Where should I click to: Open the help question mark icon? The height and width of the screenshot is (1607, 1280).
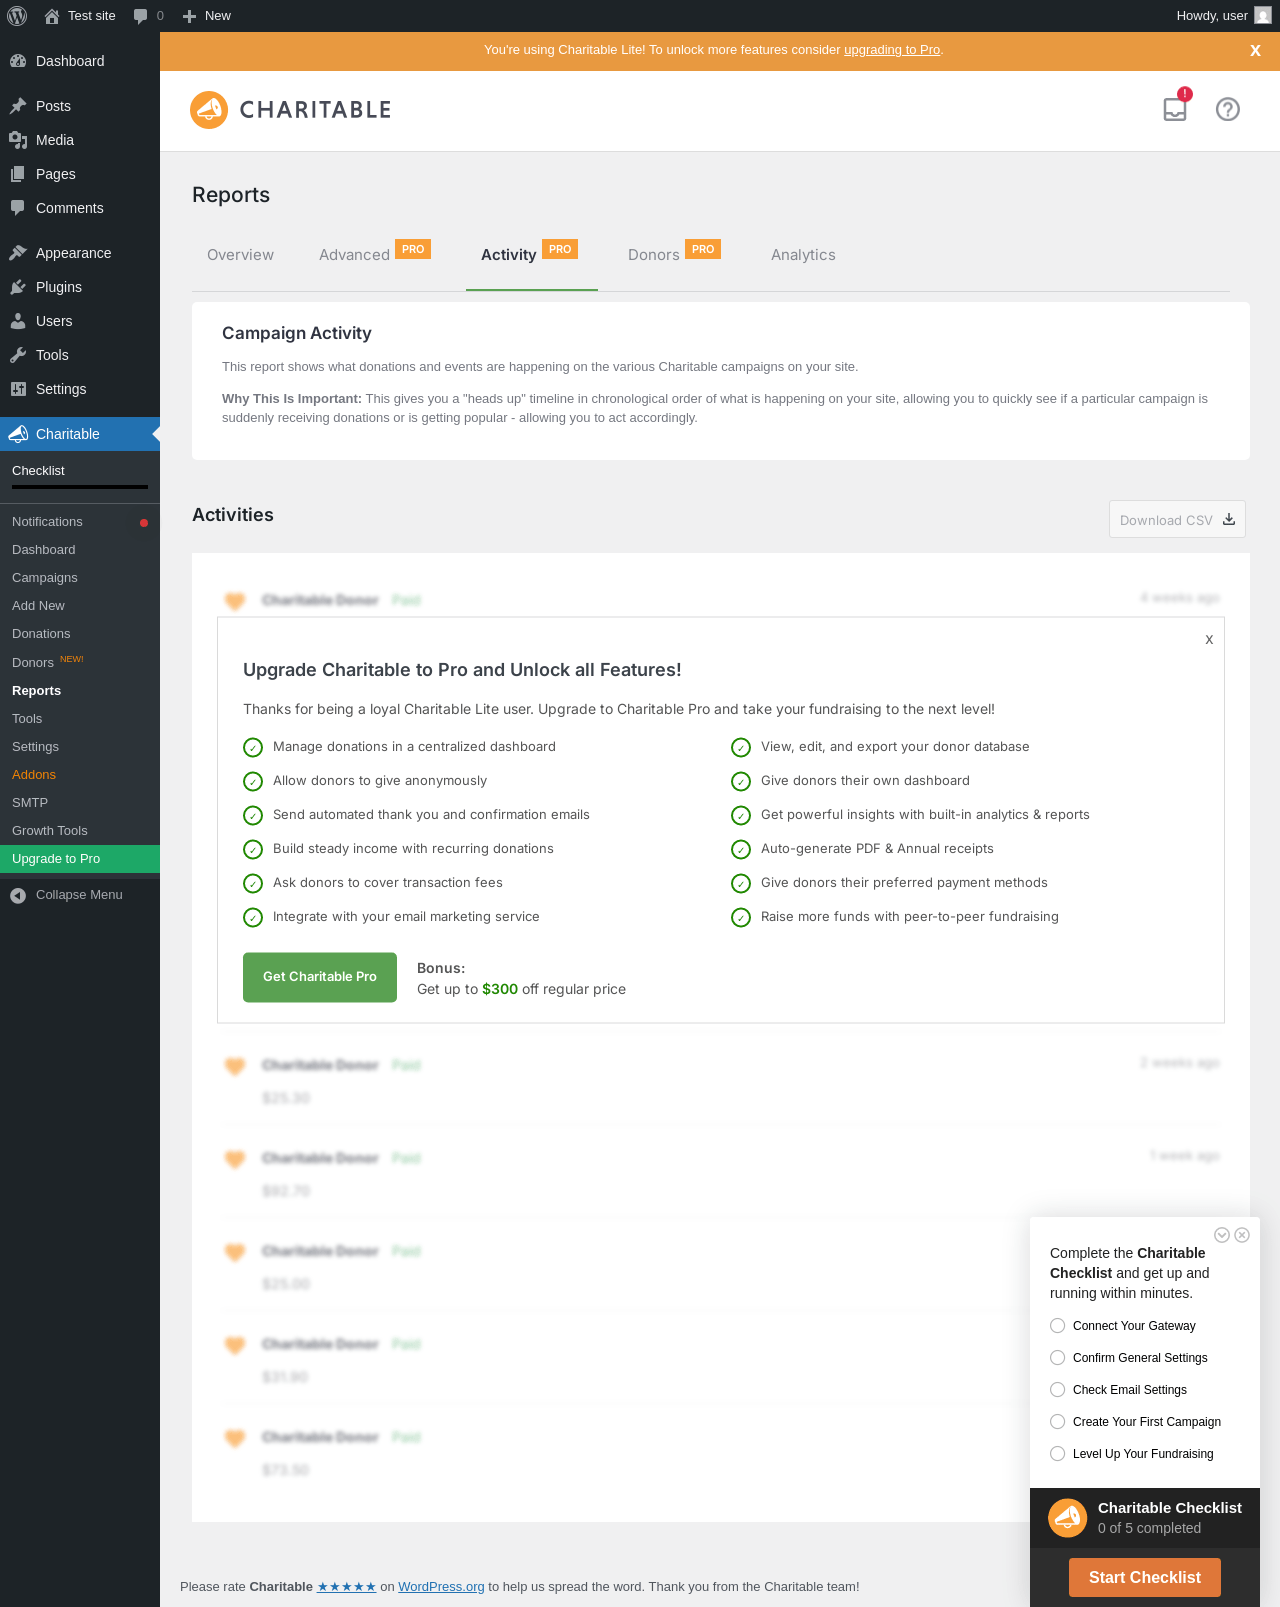click(x=1228, y=109)
